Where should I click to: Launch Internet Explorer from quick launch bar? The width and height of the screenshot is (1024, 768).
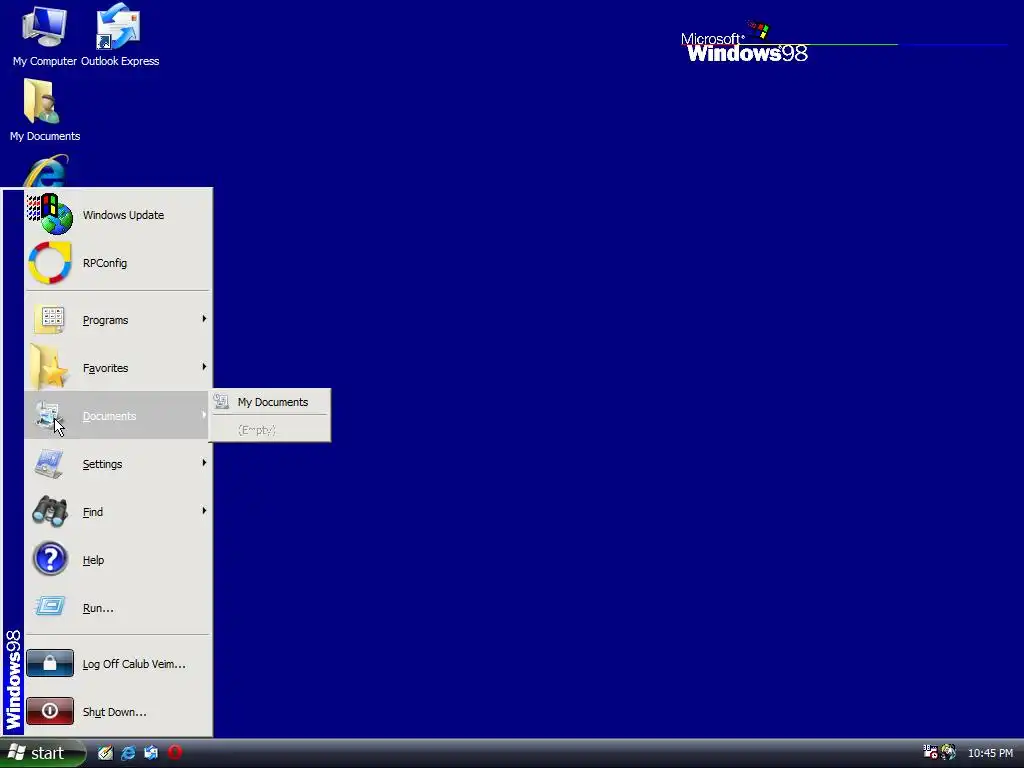(128, 753)
